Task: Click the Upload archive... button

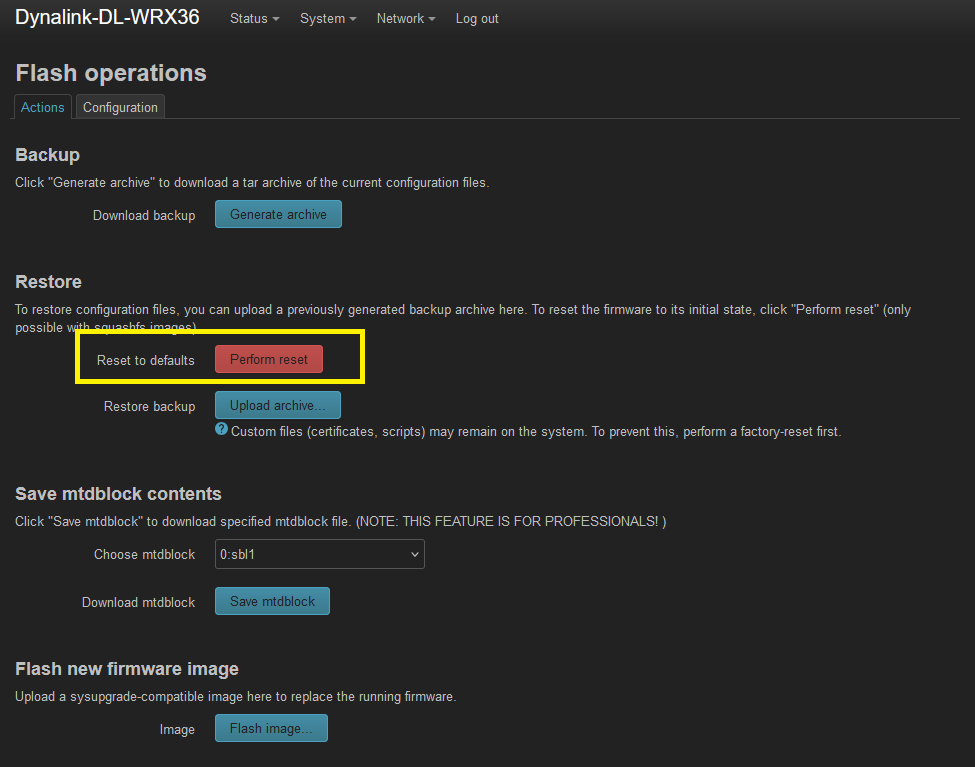Action: click(x=277, y=405)
